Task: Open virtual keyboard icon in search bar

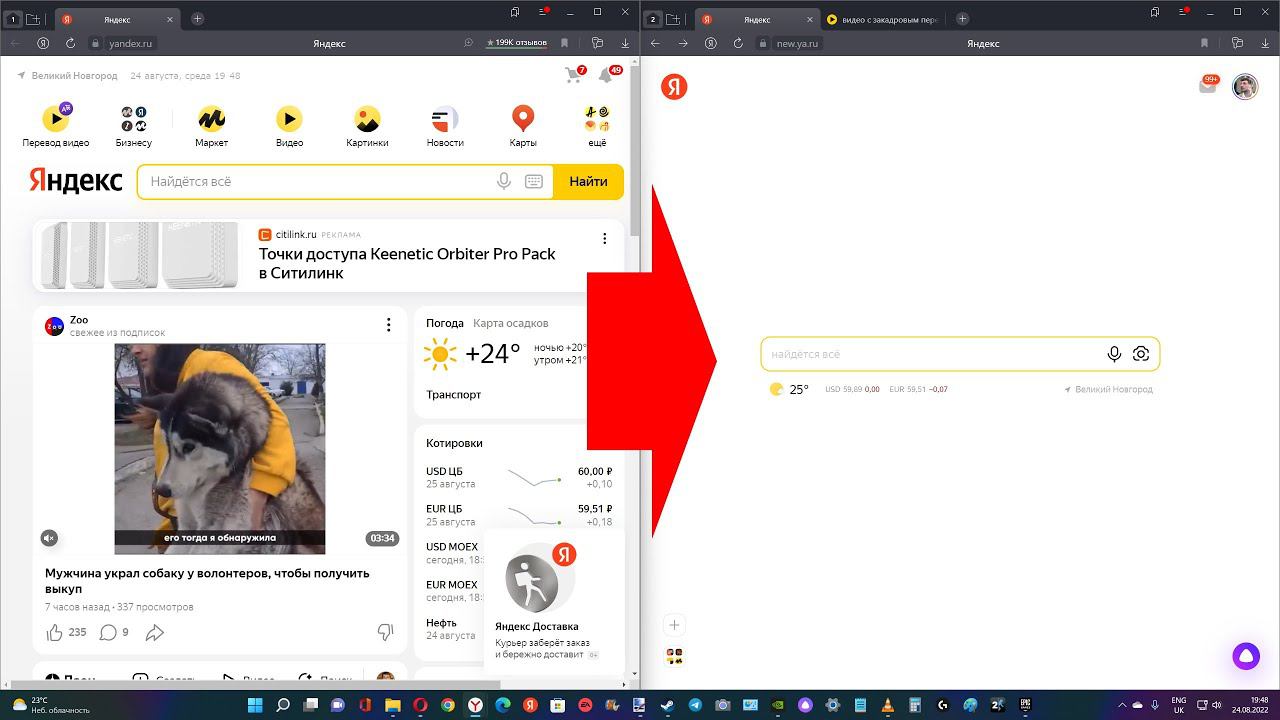Action: tap(534, 181)
